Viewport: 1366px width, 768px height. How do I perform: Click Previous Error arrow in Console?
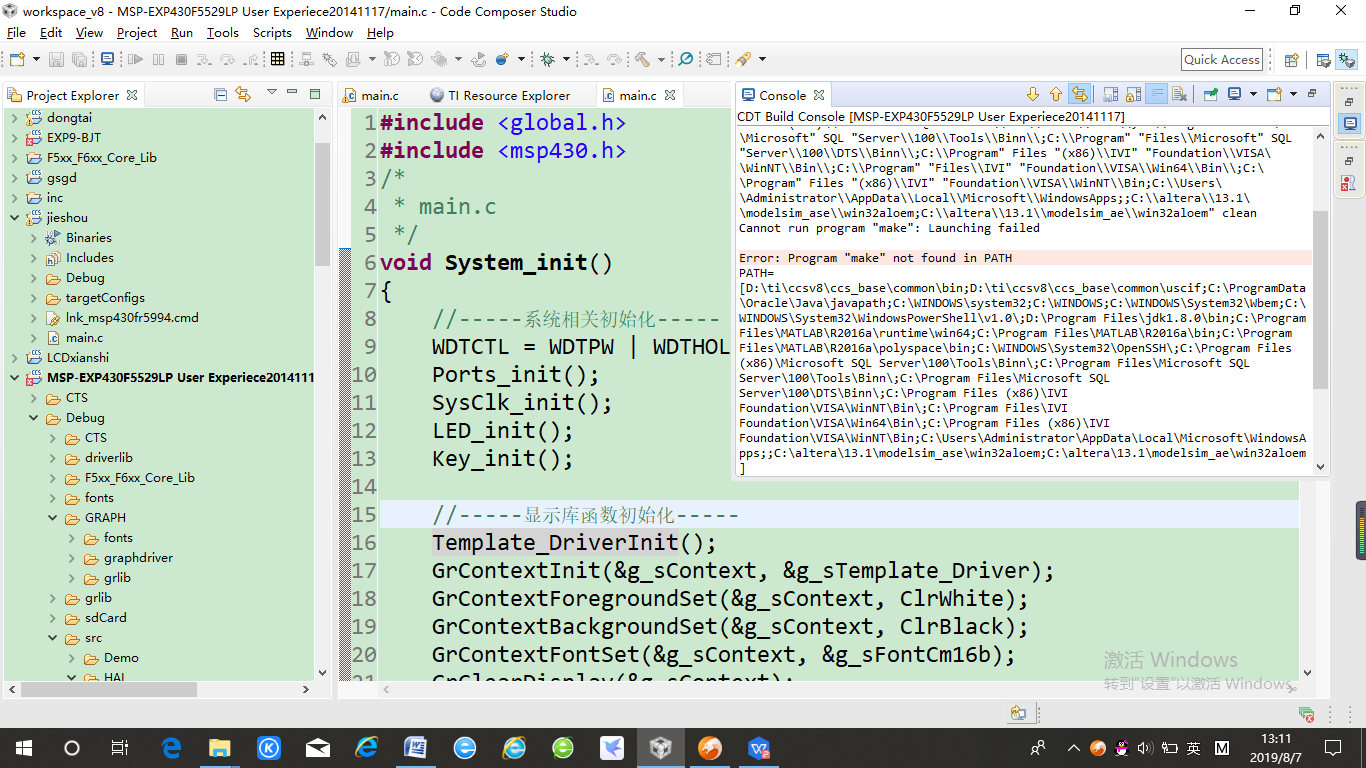(x=1056, y=94)
